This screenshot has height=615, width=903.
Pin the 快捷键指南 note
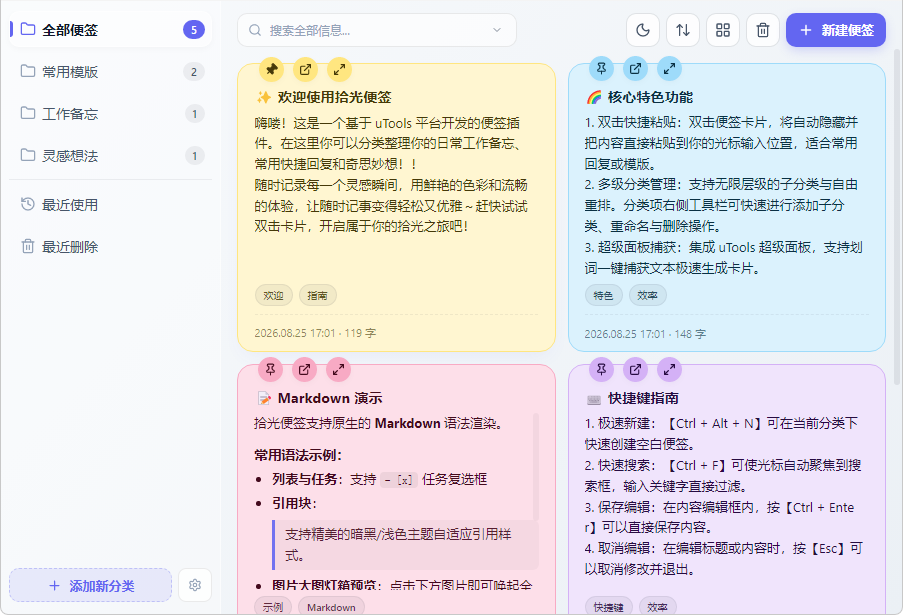point(601,370)
